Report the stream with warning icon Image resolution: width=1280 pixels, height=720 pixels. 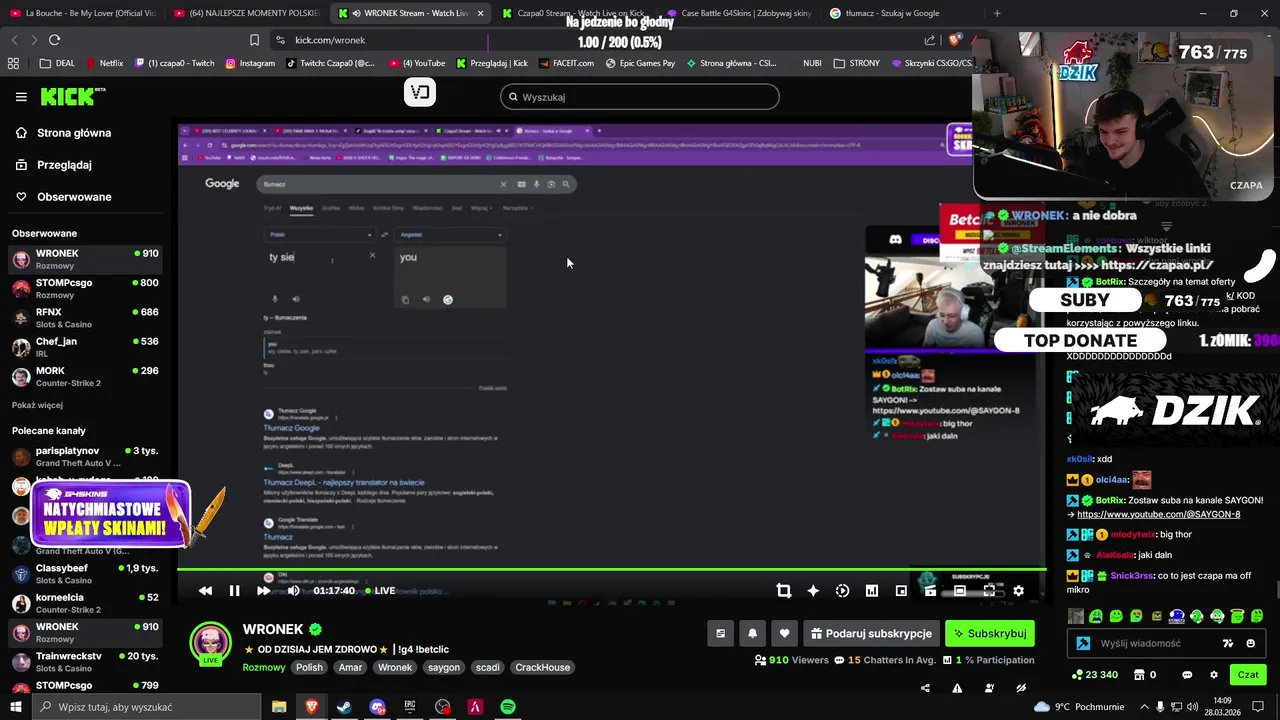click(957, 688)
